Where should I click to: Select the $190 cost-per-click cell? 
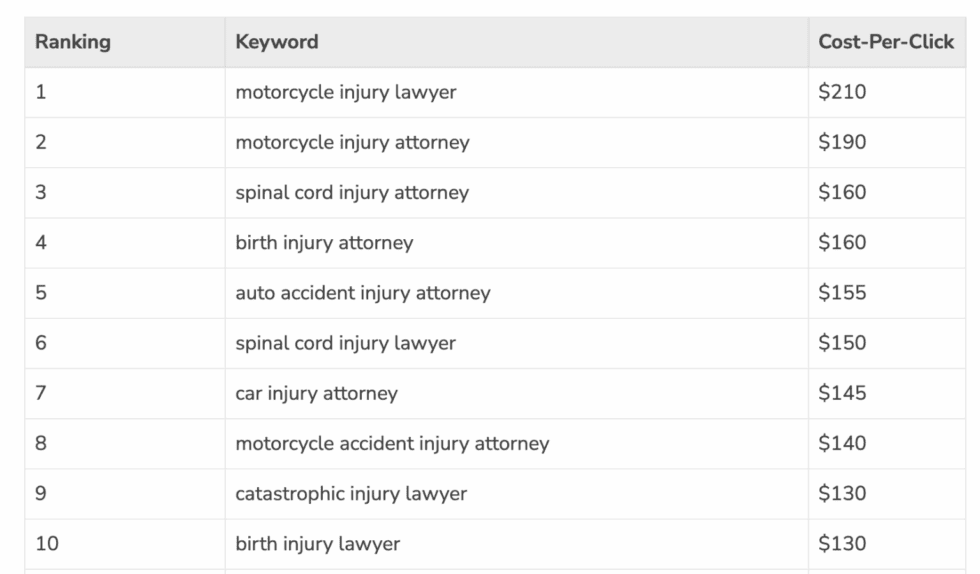(x=842, y=143)
